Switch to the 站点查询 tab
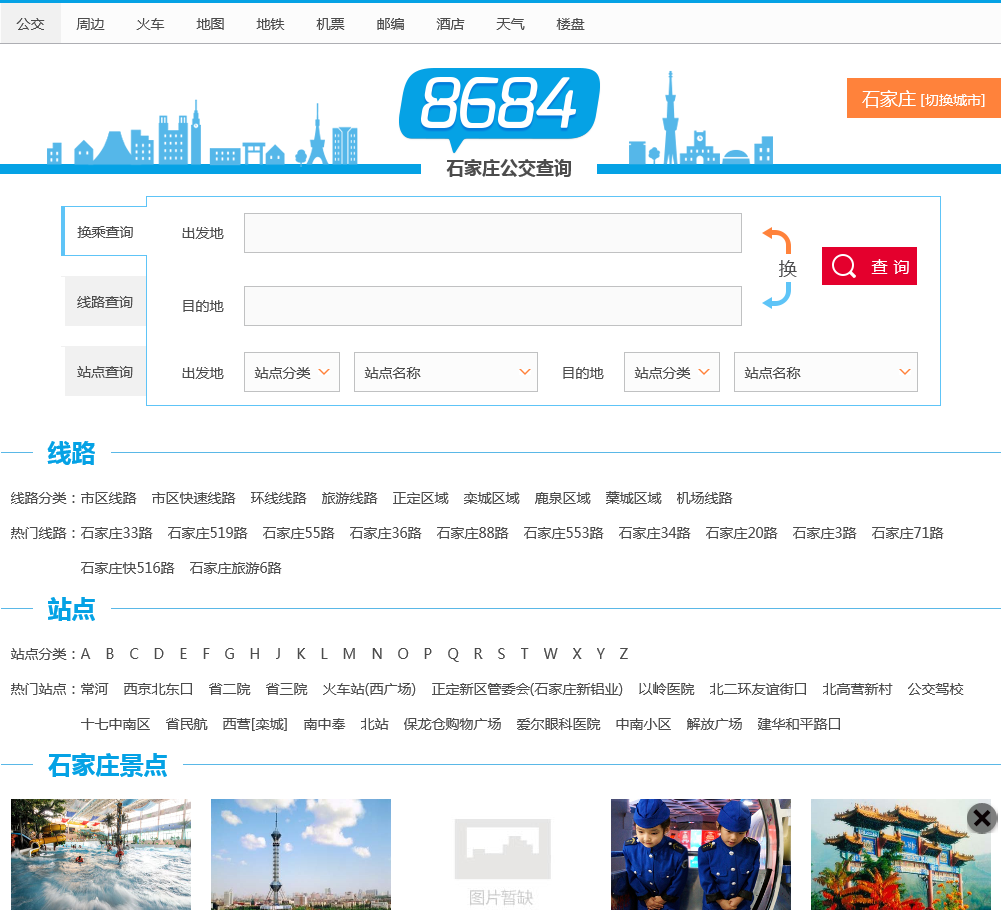 (x=105, y=372)
